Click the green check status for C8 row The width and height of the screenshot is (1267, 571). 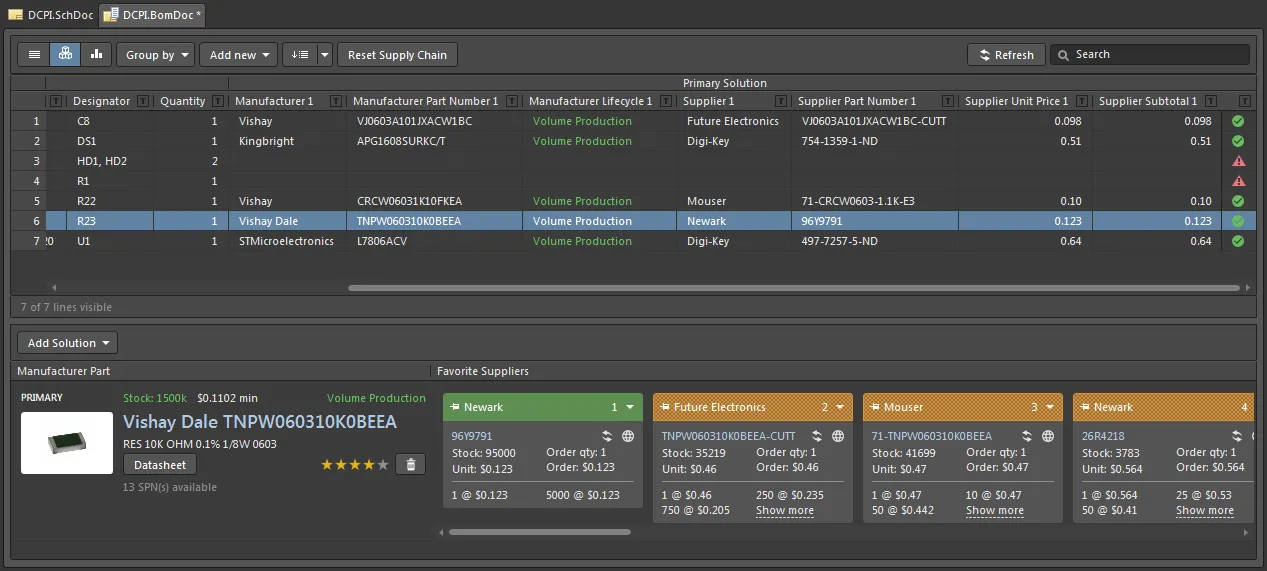tap(1238, 121)
